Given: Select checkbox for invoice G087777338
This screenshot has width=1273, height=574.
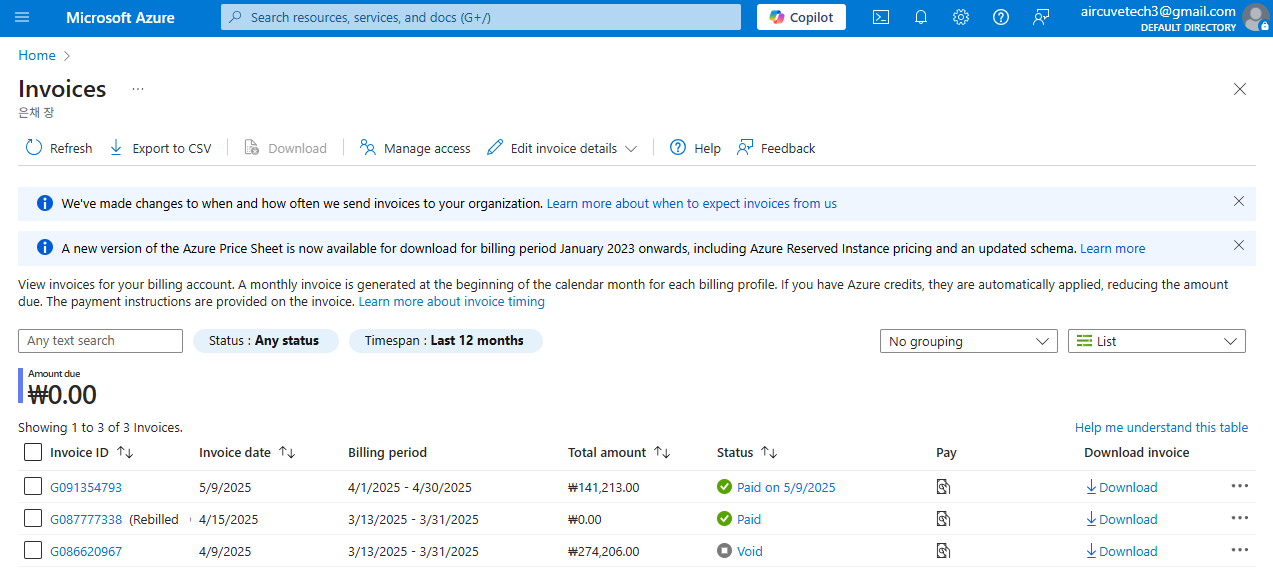Looking at the screenshot, I should tap(33, 519).
